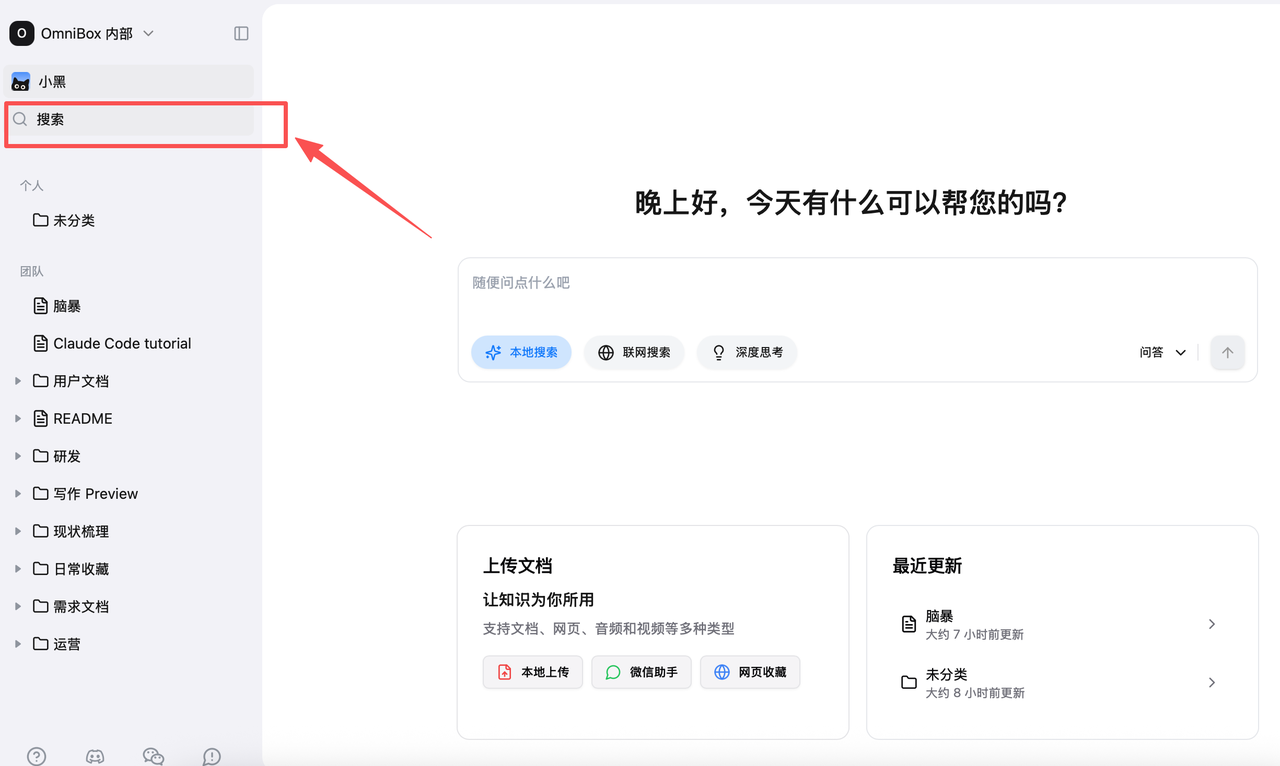Screen dimensions: 1280x766
Task: Expand the 研发 folder tree arrow
Action: pos(18,456)
